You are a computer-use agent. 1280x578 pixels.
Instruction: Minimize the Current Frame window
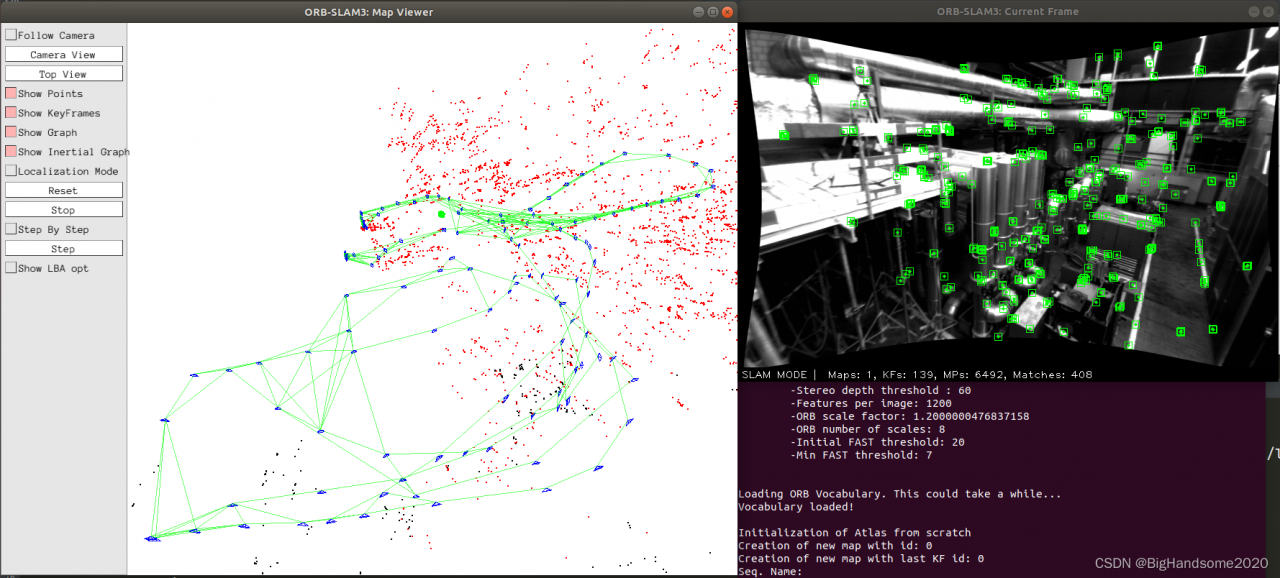click(1254, 11)
